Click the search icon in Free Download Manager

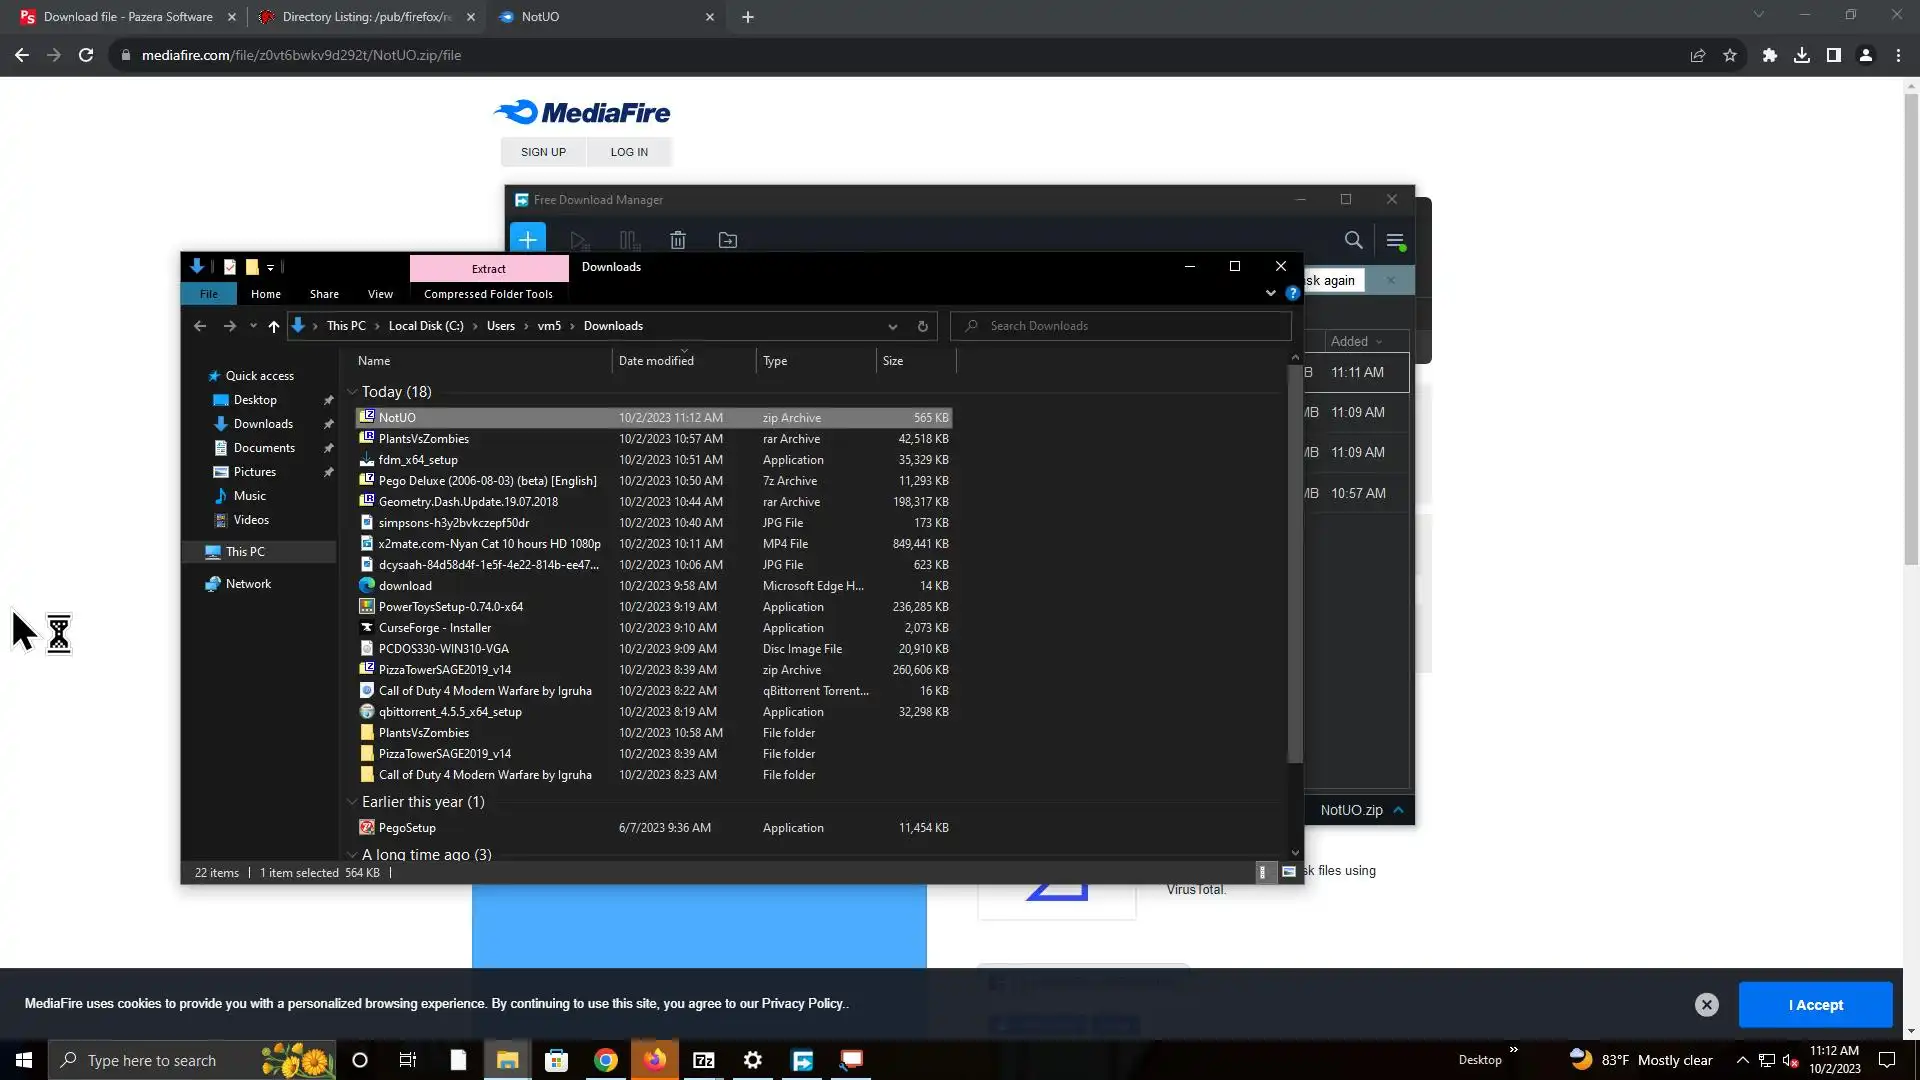click(1353, 240)
